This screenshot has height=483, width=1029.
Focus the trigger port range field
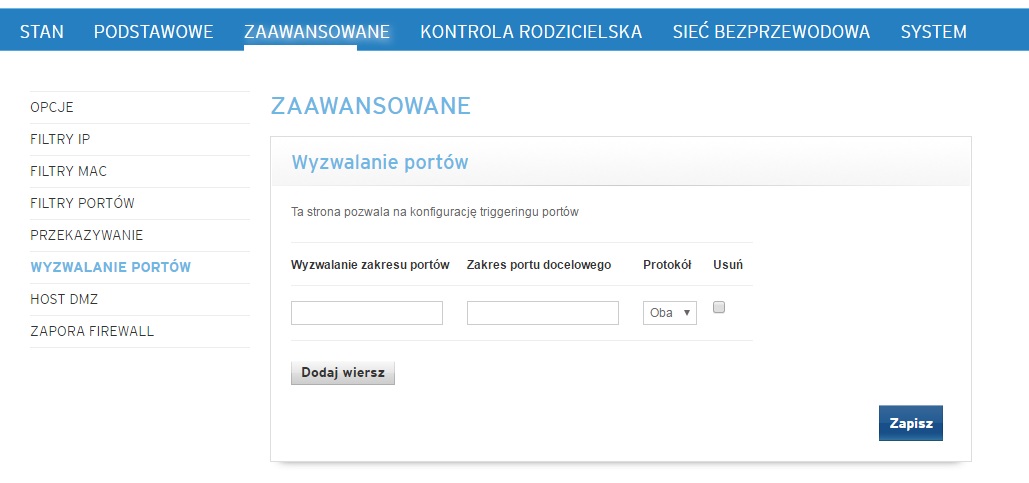pyautogui.click(x=367, y=313)
